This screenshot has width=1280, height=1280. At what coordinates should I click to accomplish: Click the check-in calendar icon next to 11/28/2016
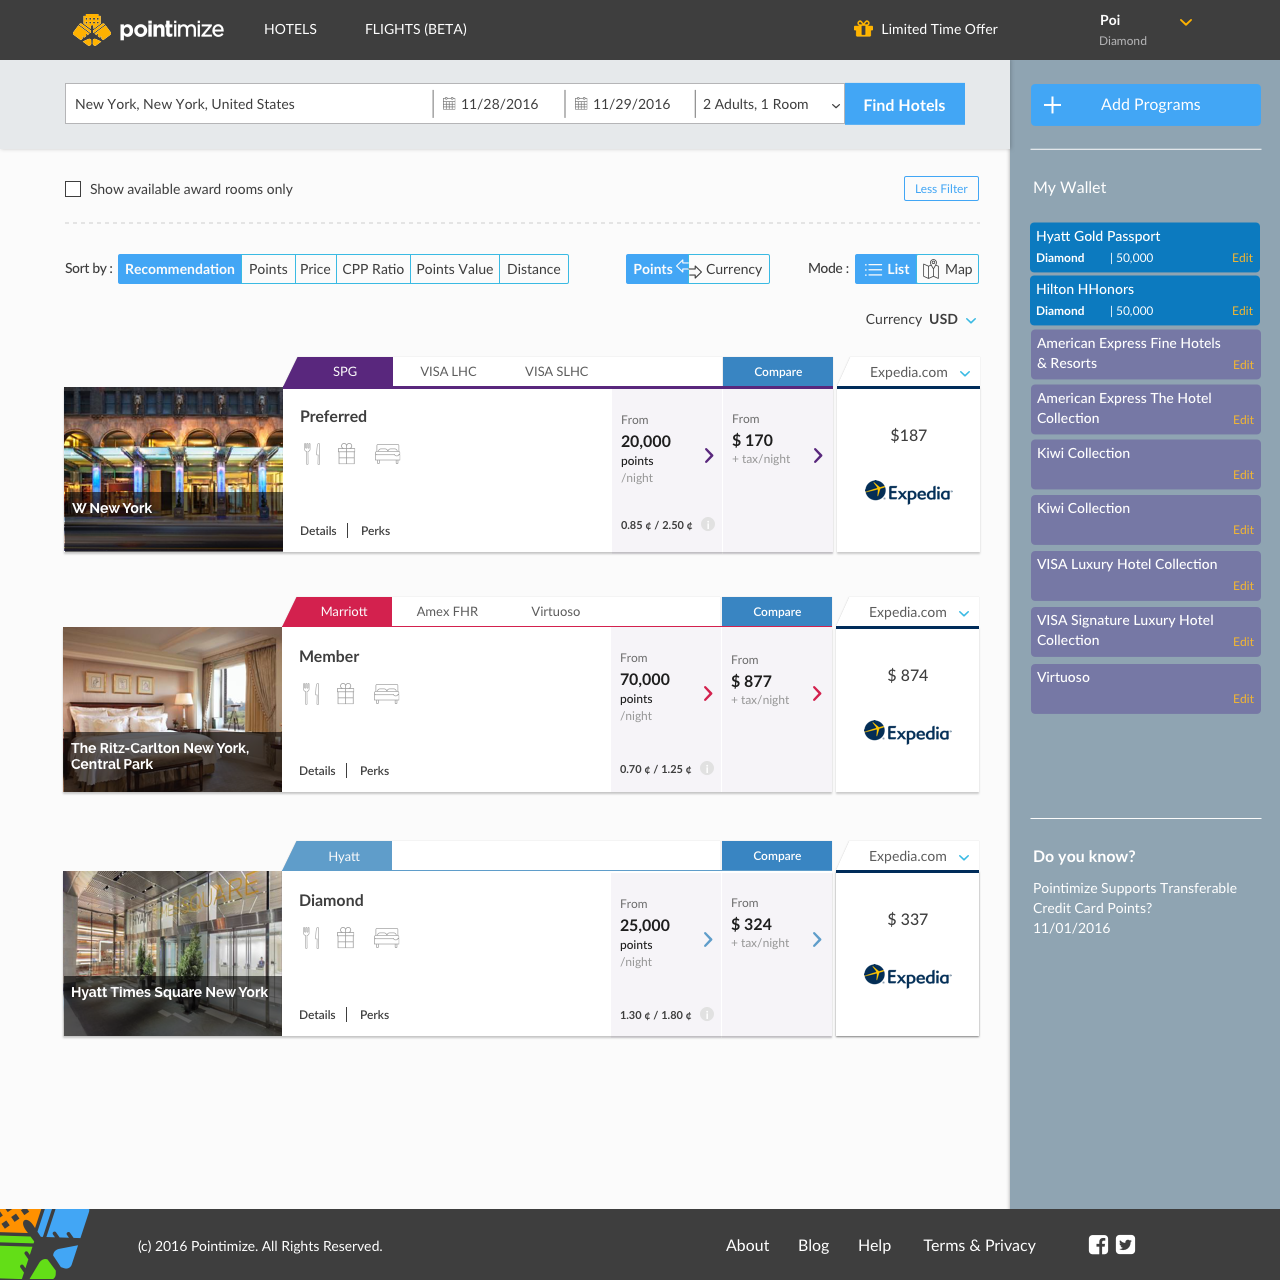click(449, 104)
